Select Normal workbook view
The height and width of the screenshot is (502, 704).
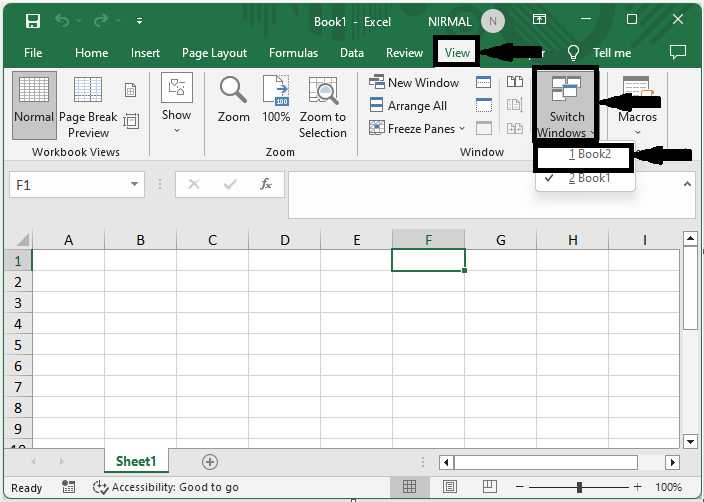[34, 105]
